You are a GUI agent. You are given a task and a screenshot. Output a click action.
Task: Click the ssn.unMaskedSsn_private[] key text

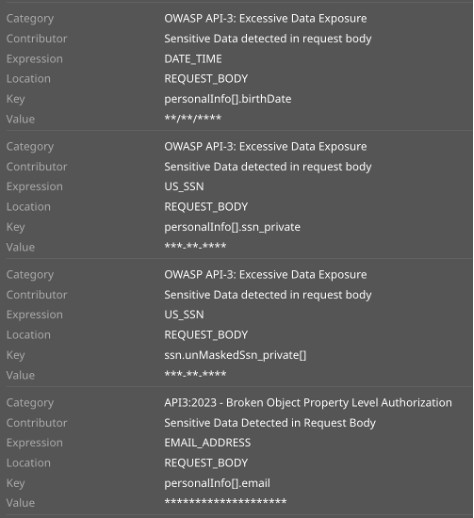pyautogui.click(x=235, y=355)
